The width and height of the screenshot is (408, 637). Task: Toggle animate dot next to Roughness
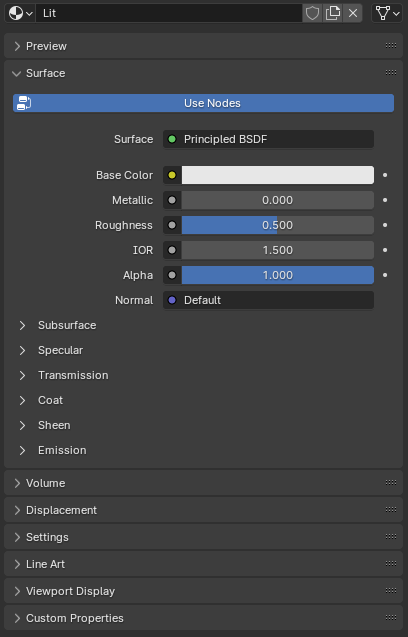(385, 225)
